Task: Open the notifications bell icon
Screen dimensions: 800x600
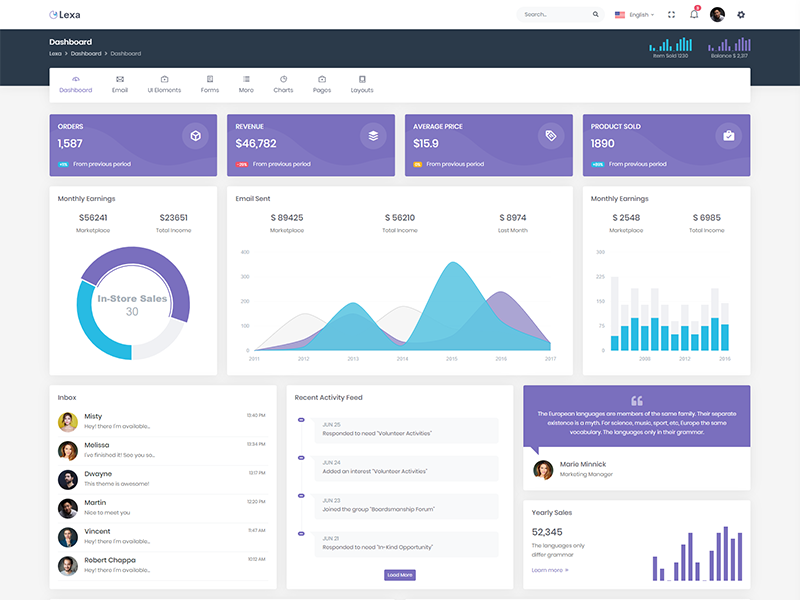Action: [694, 15]
